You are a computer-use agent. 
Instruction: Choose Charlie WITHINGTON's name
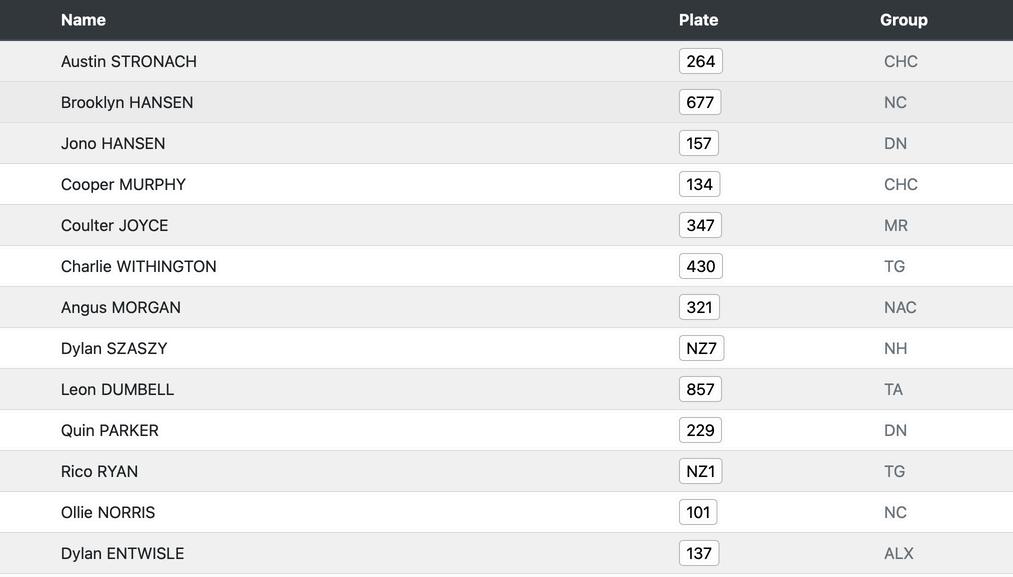click(x=139, y=266)
